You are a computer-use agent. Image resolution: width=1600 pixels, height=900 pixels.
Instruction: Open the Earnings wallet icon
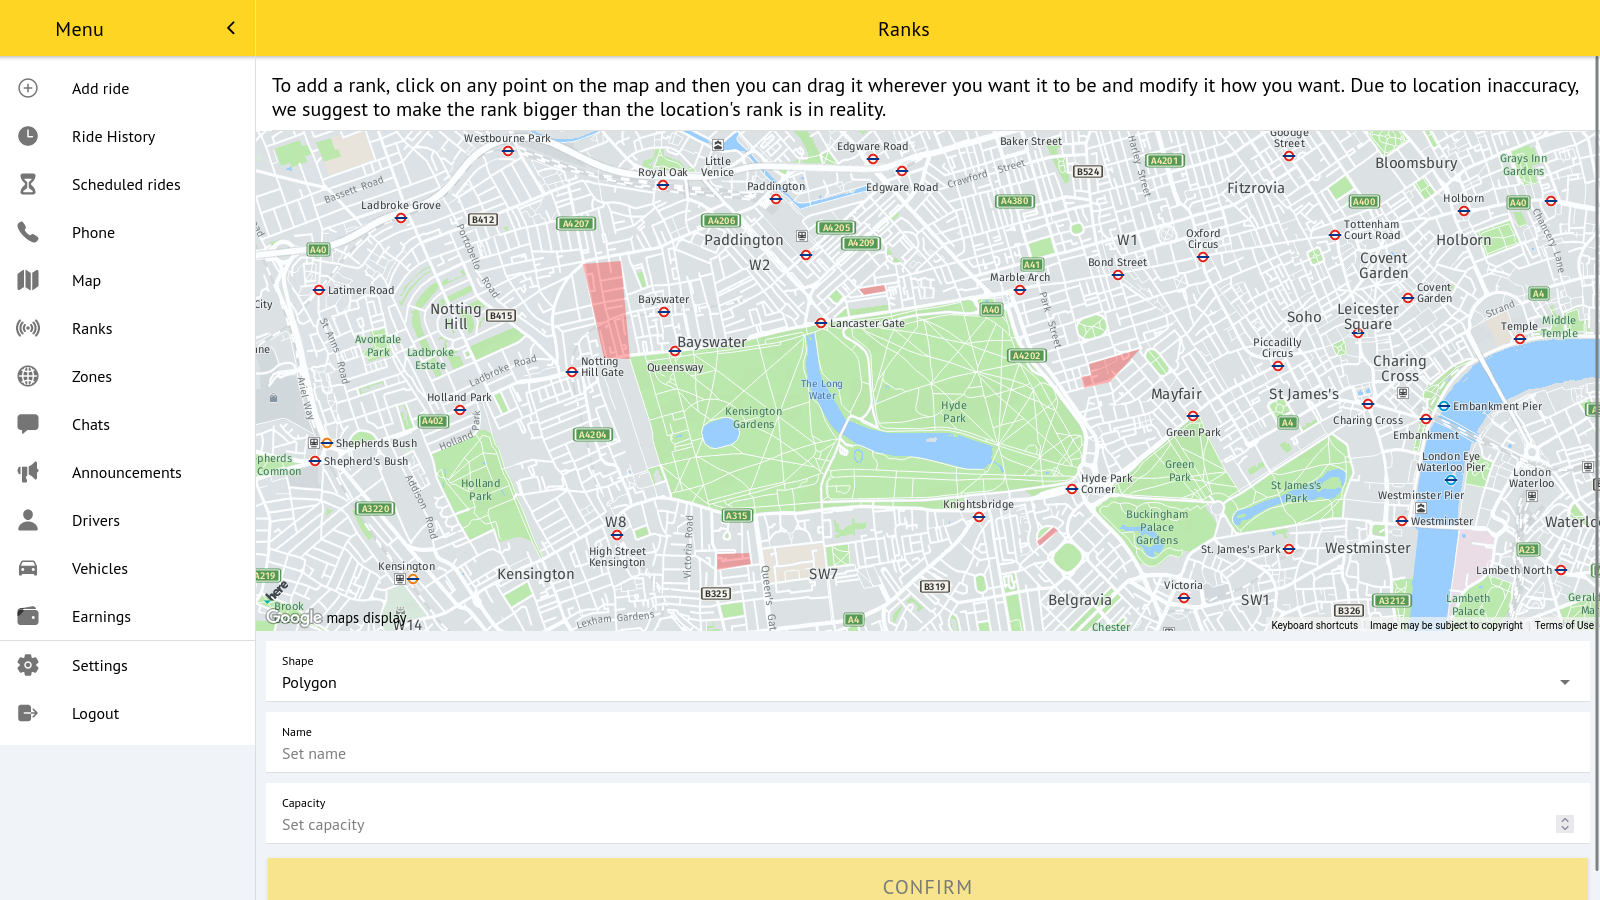click(x=28, y=616)
